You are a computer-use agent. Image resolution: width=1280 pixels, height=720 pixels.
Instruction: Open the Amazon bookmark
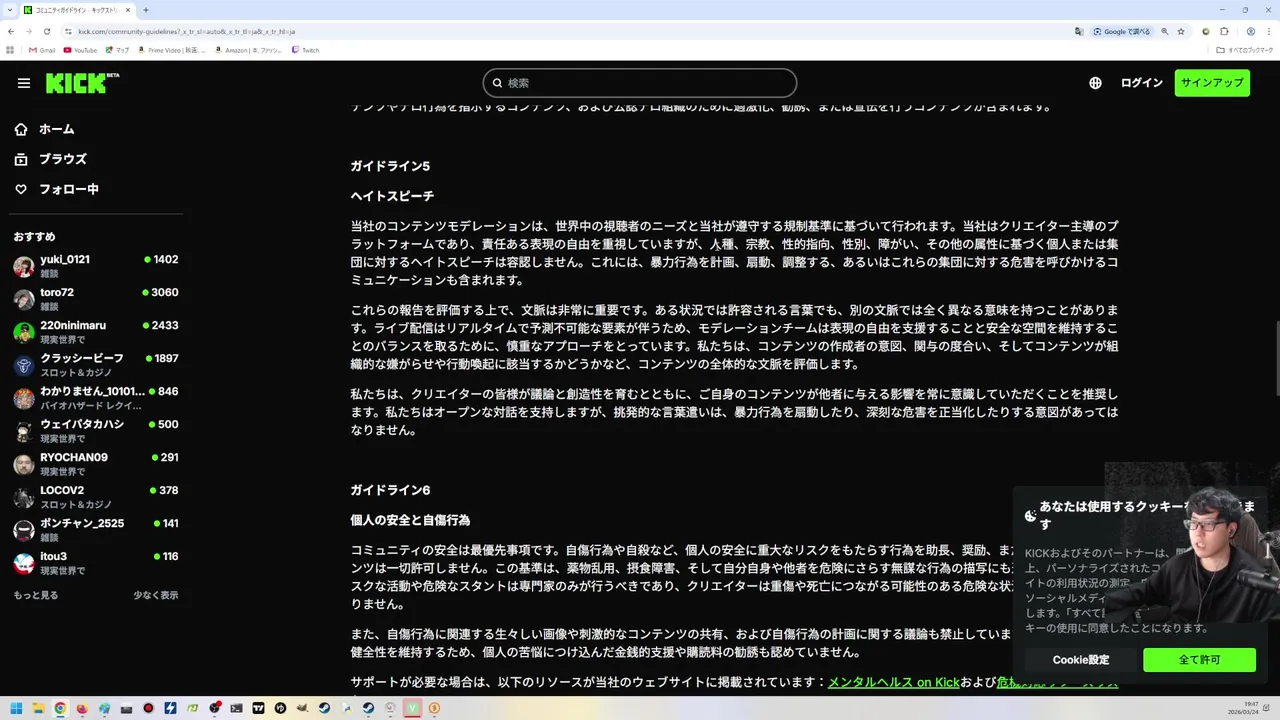coord(248,50)
